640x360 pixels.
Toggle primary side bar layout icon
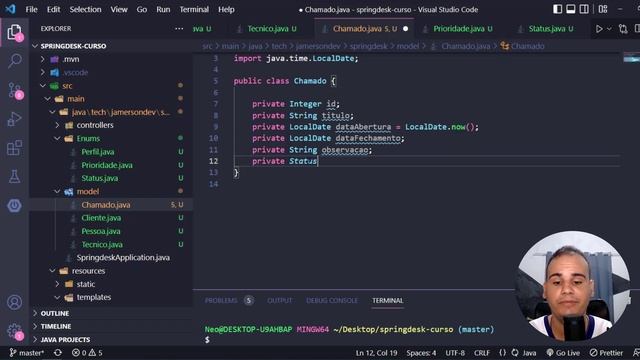coord(557,9)
